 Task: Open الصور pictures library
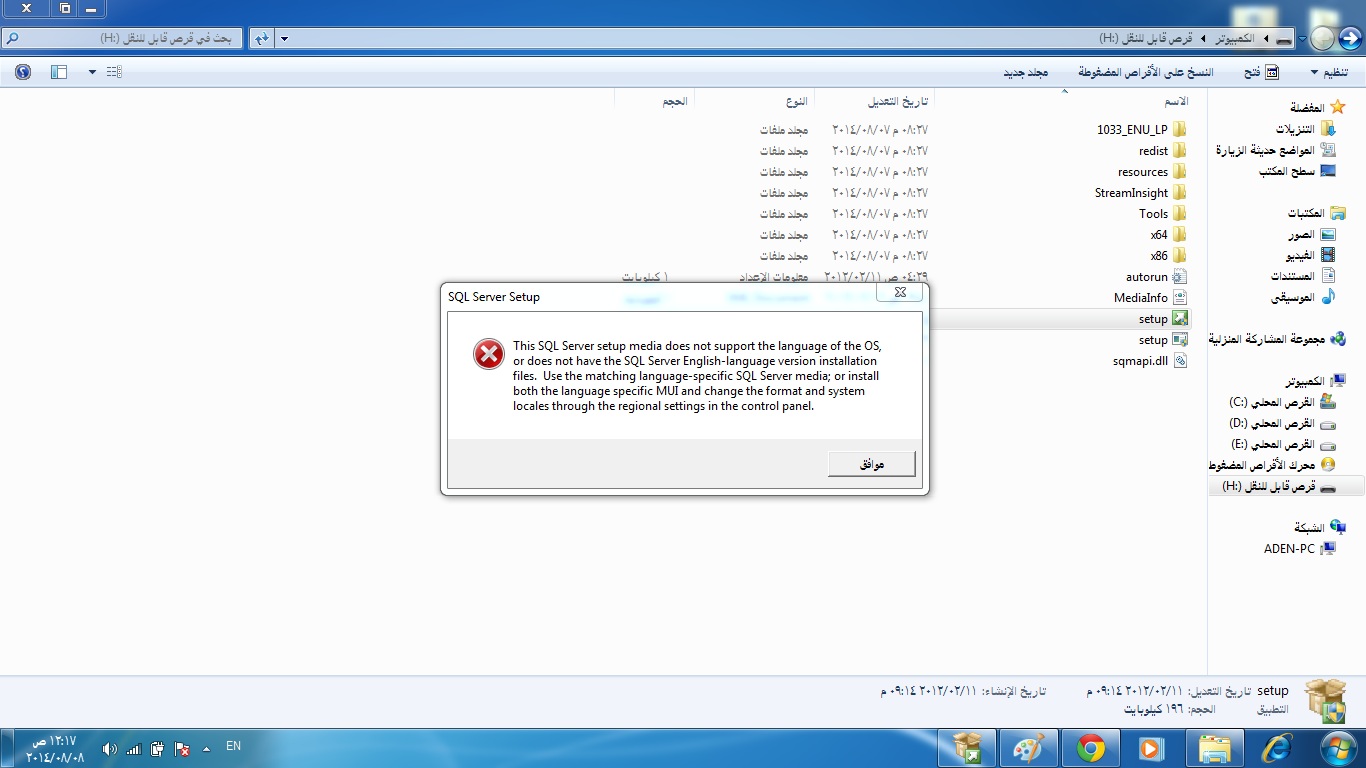(x=1311, y=234)
